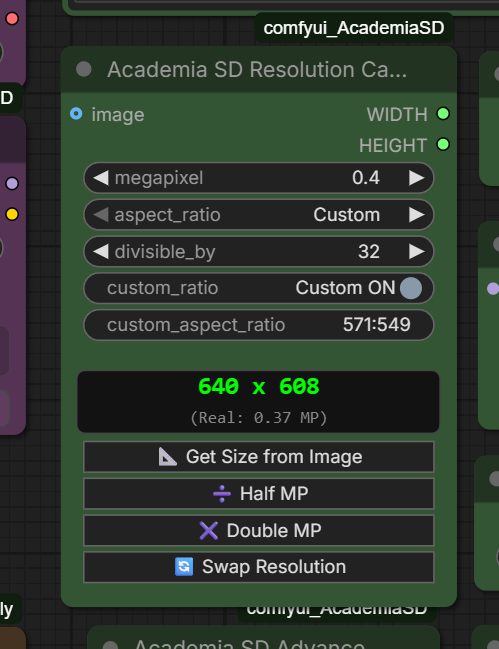
Task: Click the lavender socket on purple node
Action: 12,183
